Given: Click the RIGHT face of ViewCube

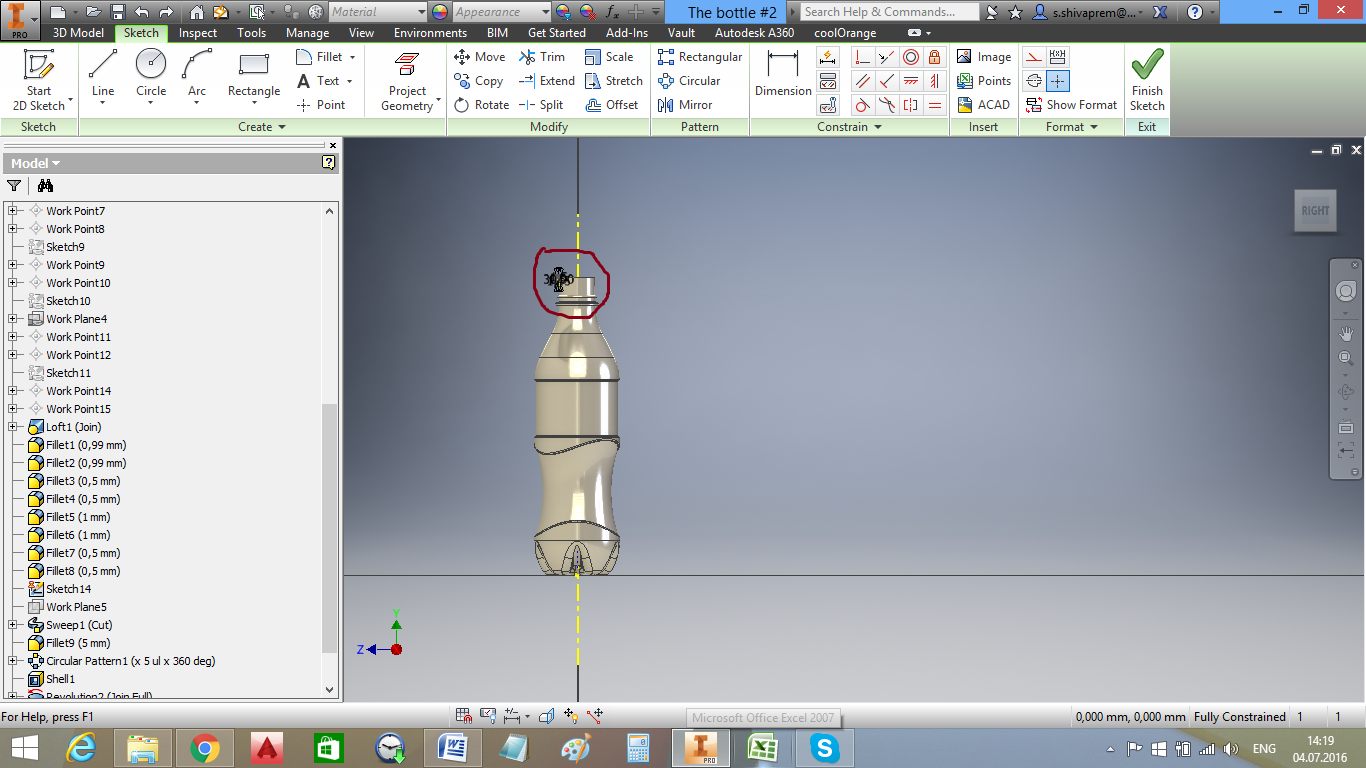Looking at the screenshot, I should tap(1315, 211).
